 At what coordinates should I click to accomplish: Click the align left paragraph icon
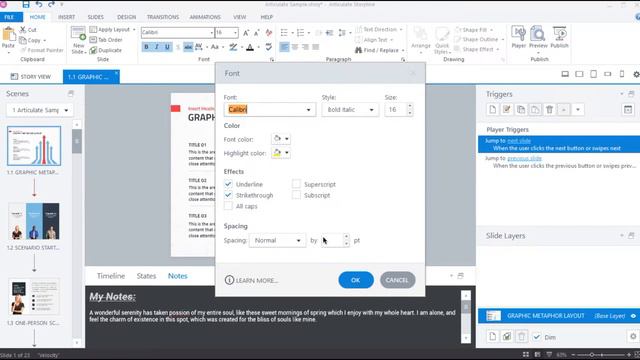284,47
